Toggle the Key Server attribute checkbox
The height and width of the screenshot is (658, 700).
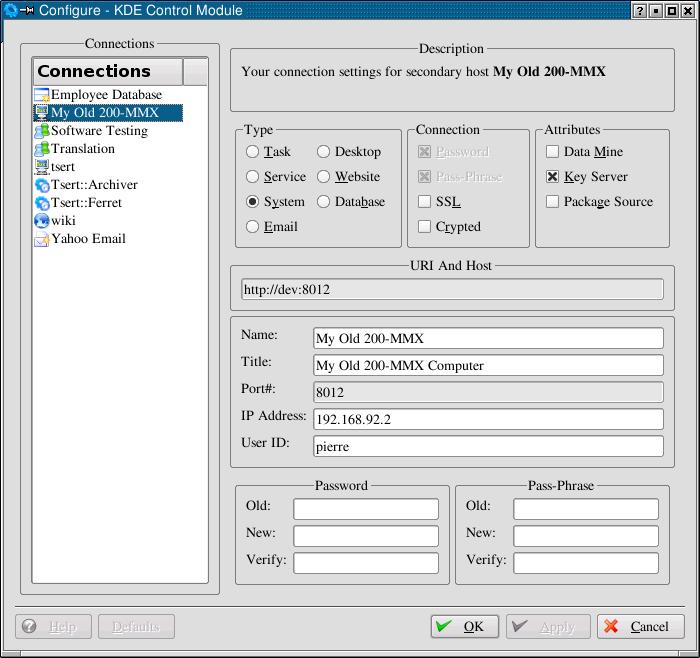553,177
